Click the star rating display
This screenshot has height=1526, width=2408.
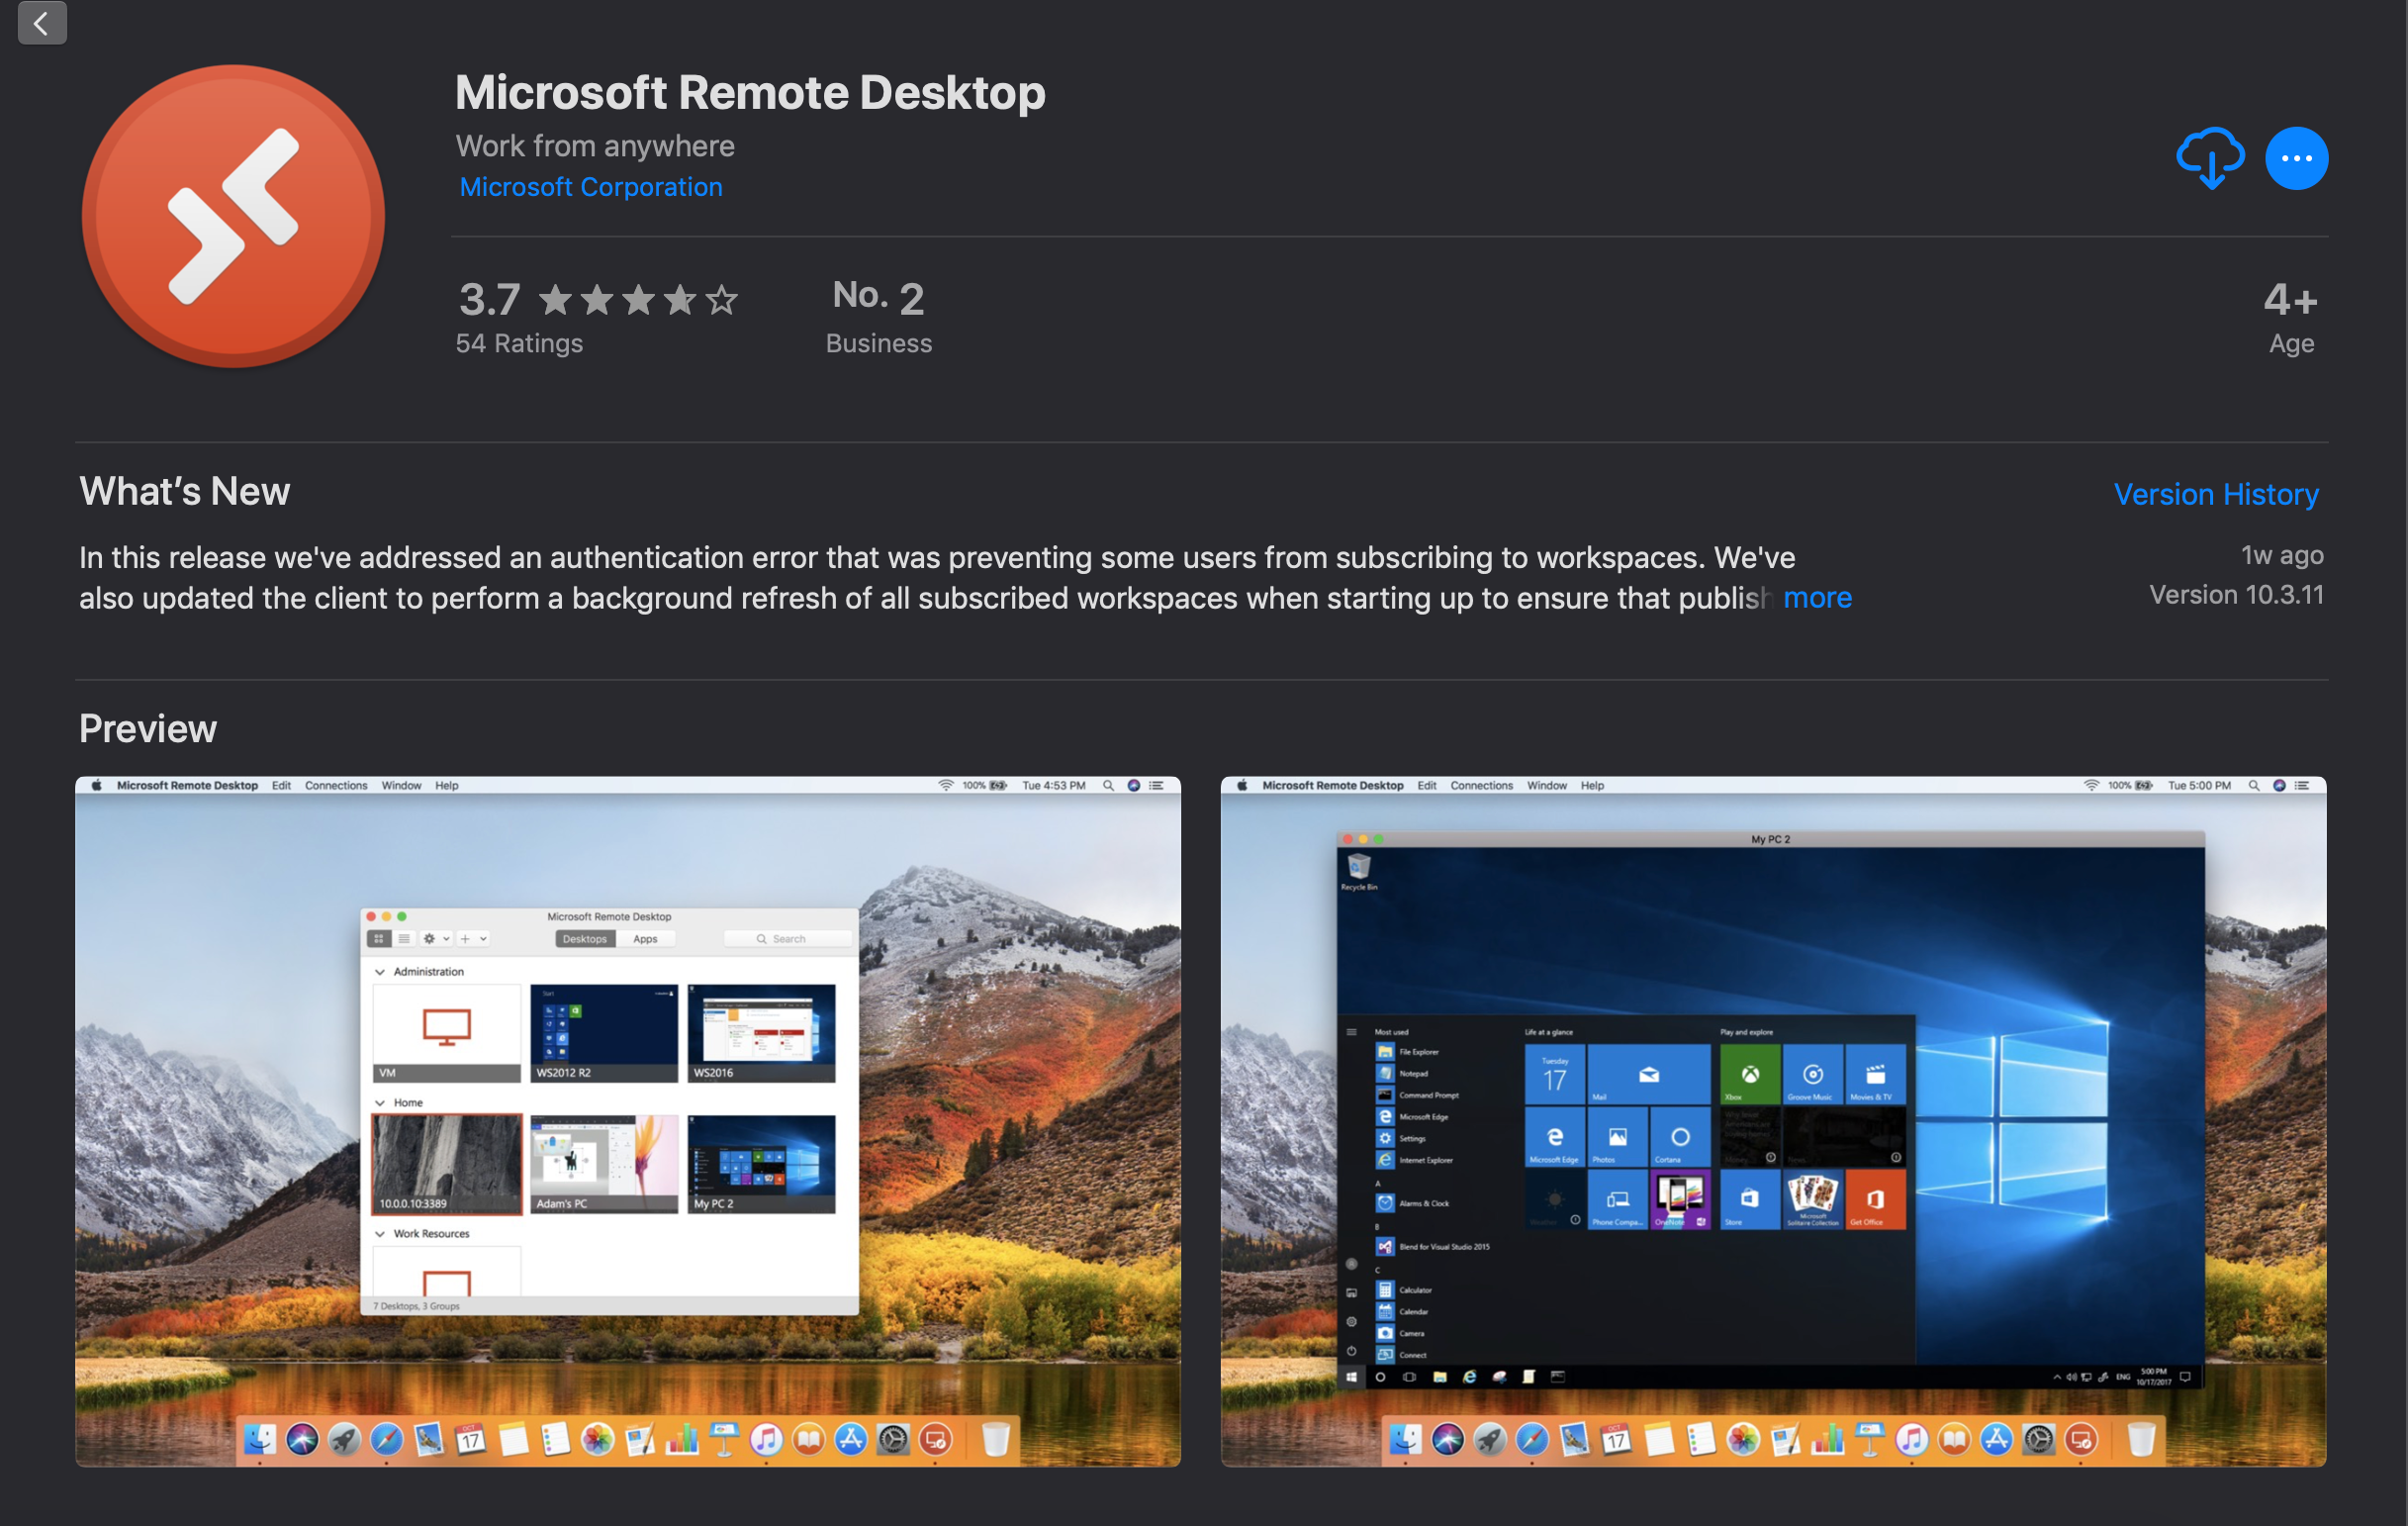(x=637, y=299)
